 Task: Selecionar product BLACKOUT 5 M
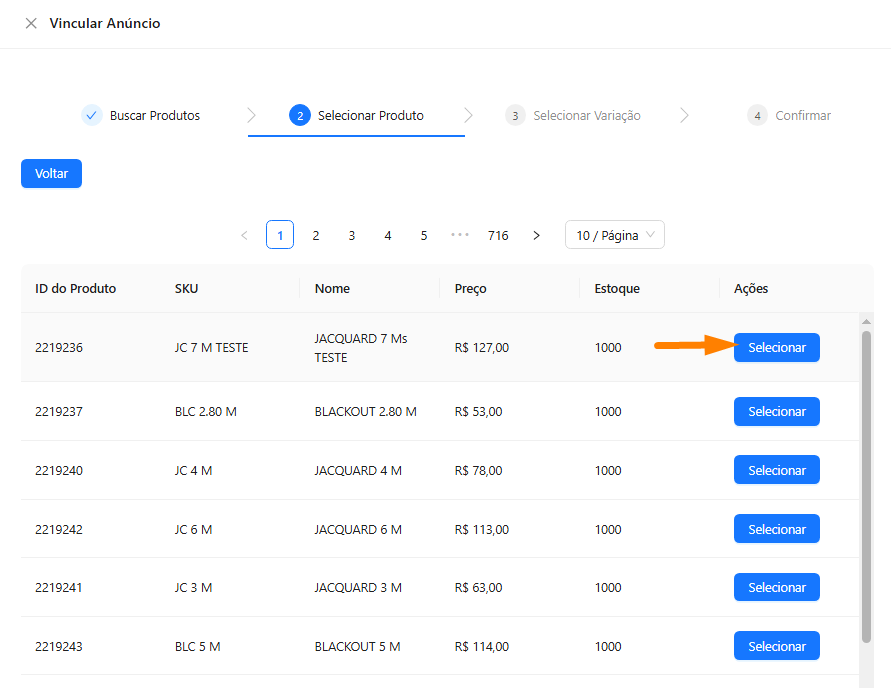pyautogui.click(x=777, y=646)
